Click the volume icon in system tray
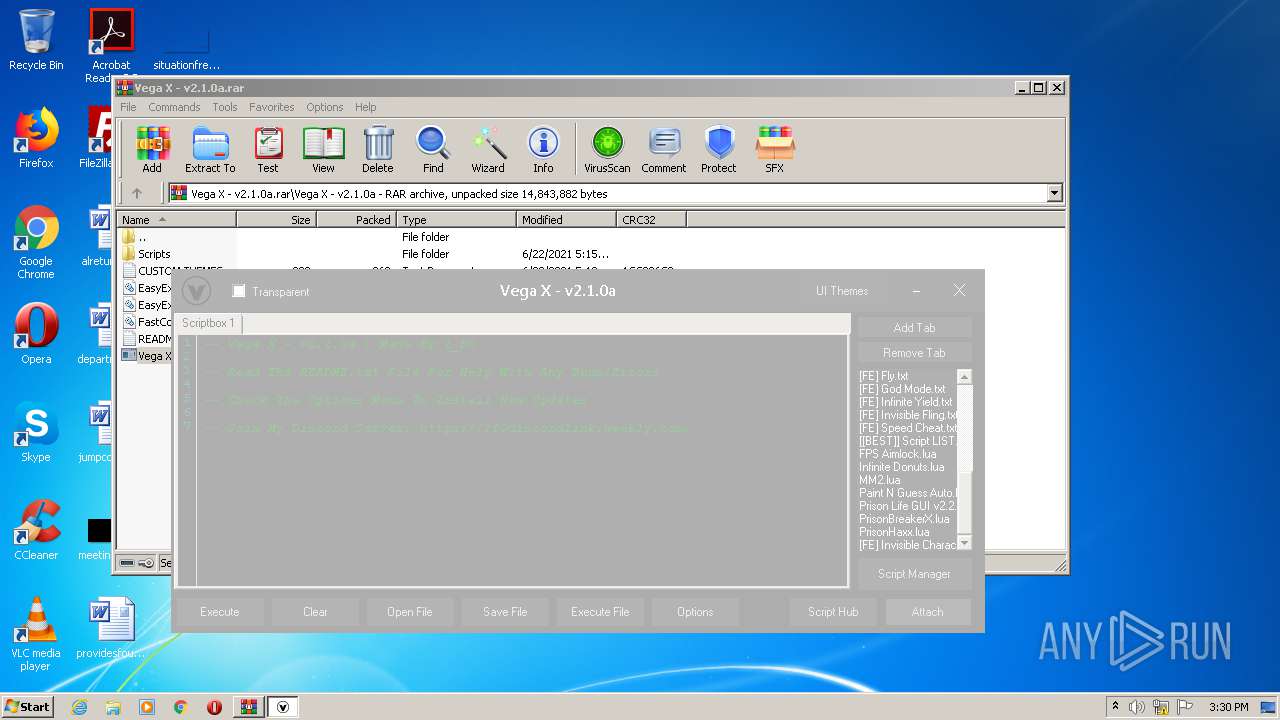1280x720 pixels. (1136, 707)
